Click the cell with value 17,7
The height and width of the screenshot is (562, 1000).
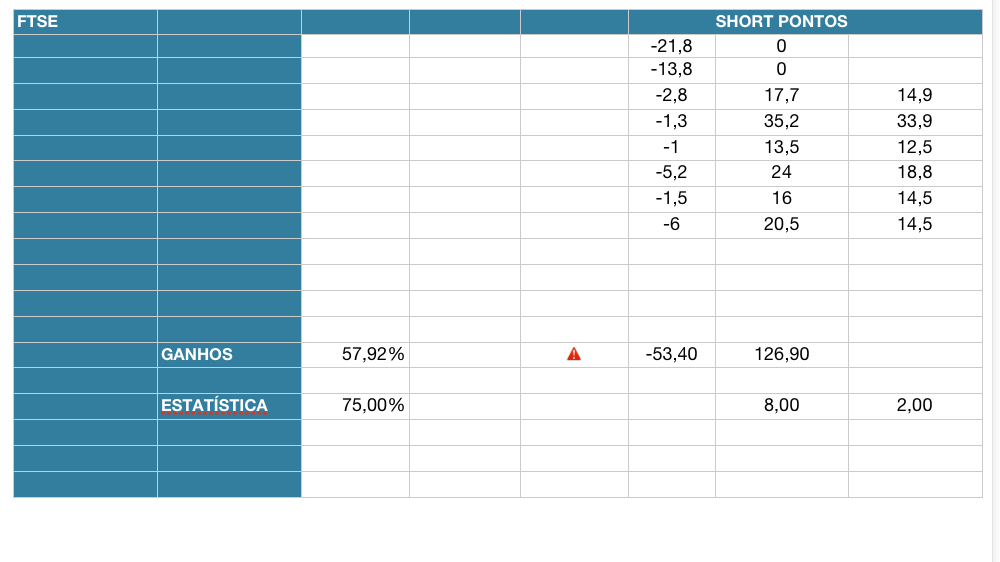click(781, 96)
